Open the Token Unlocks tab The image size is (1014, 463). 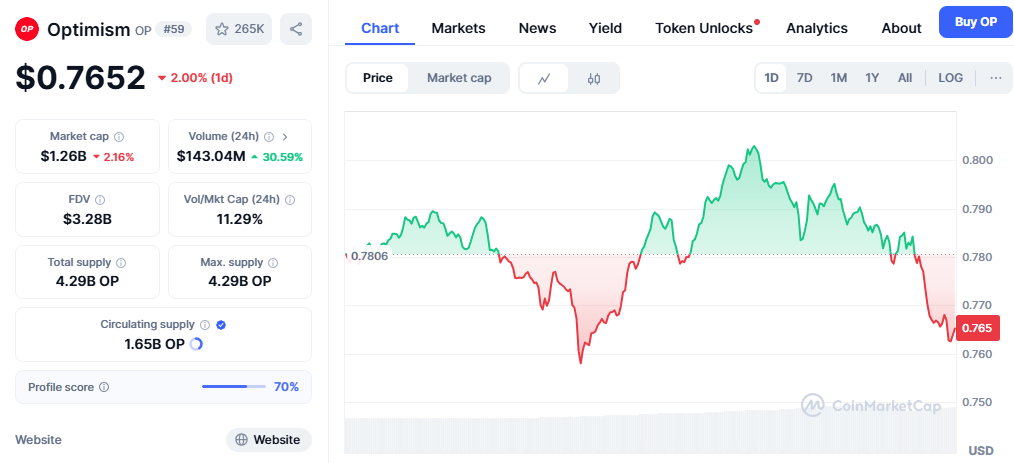coord(704,28)
